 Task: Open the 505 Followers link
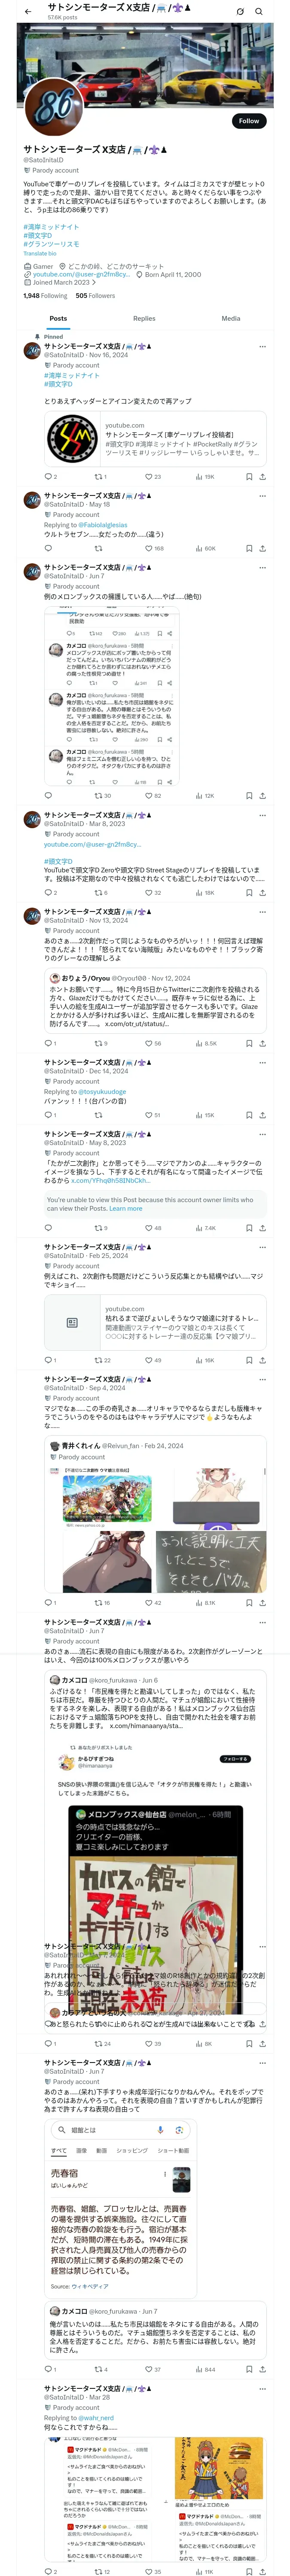(x=95, y=296)
